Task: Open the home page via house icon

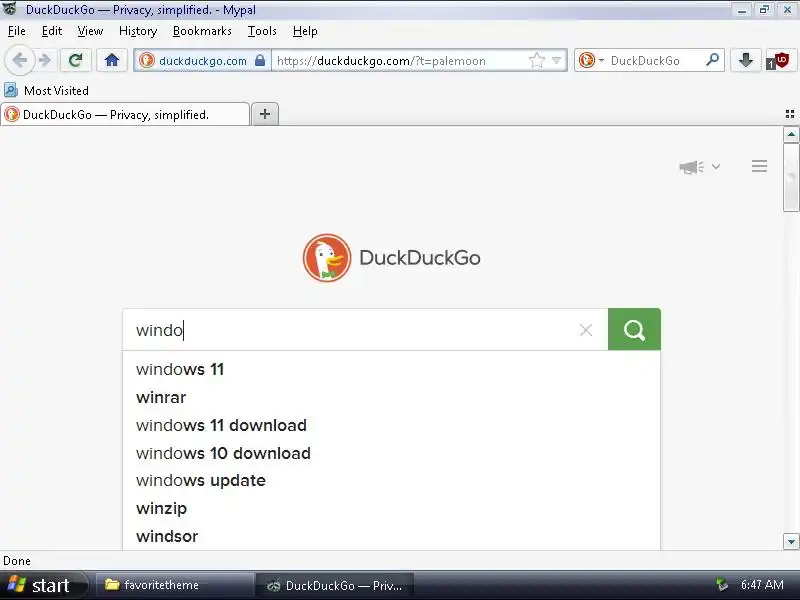Action: point(112,60)
